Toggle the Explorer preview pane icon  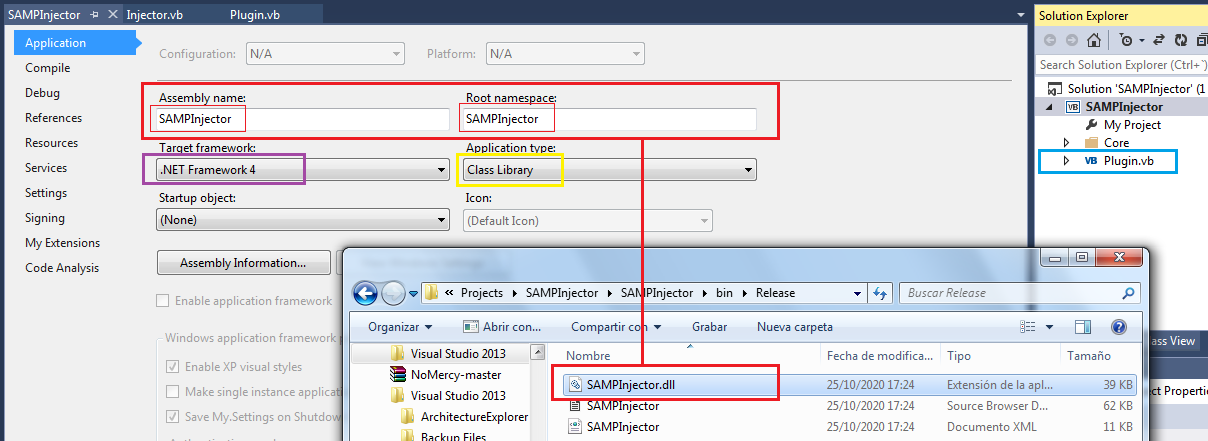point(1082,327)
